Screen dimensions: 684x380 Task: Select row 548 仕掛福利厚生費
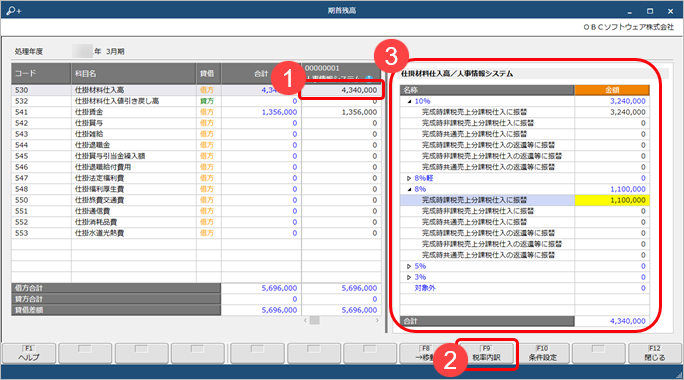click(x=196, y=189)
